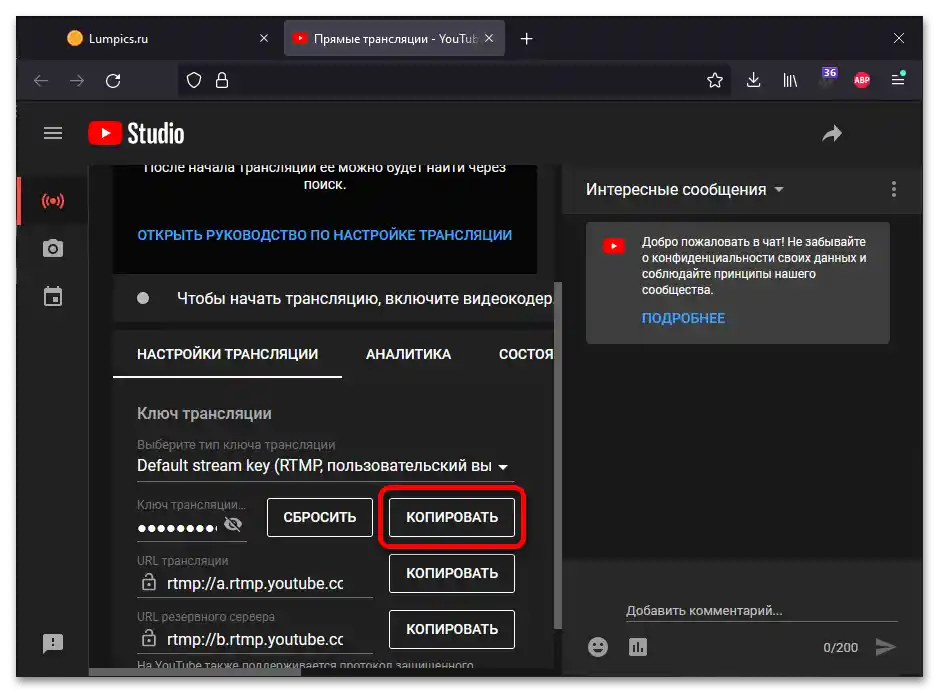Click the send message arrow icon
Screen dimensions: 939x693
885,647
